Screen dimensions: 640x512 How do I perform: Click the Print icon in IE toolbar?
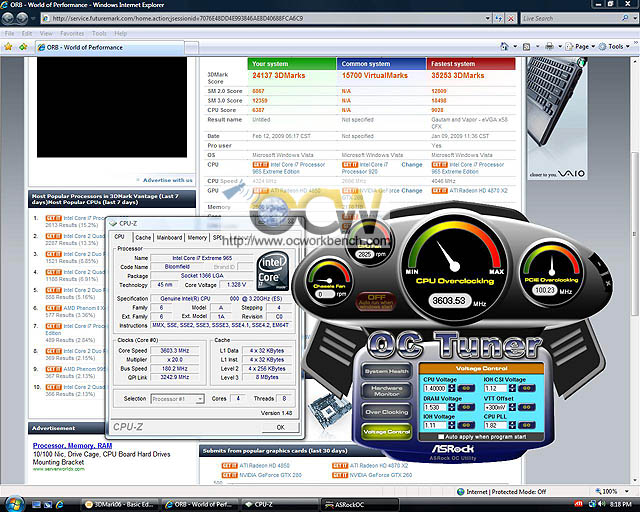[x=549, y=47]
